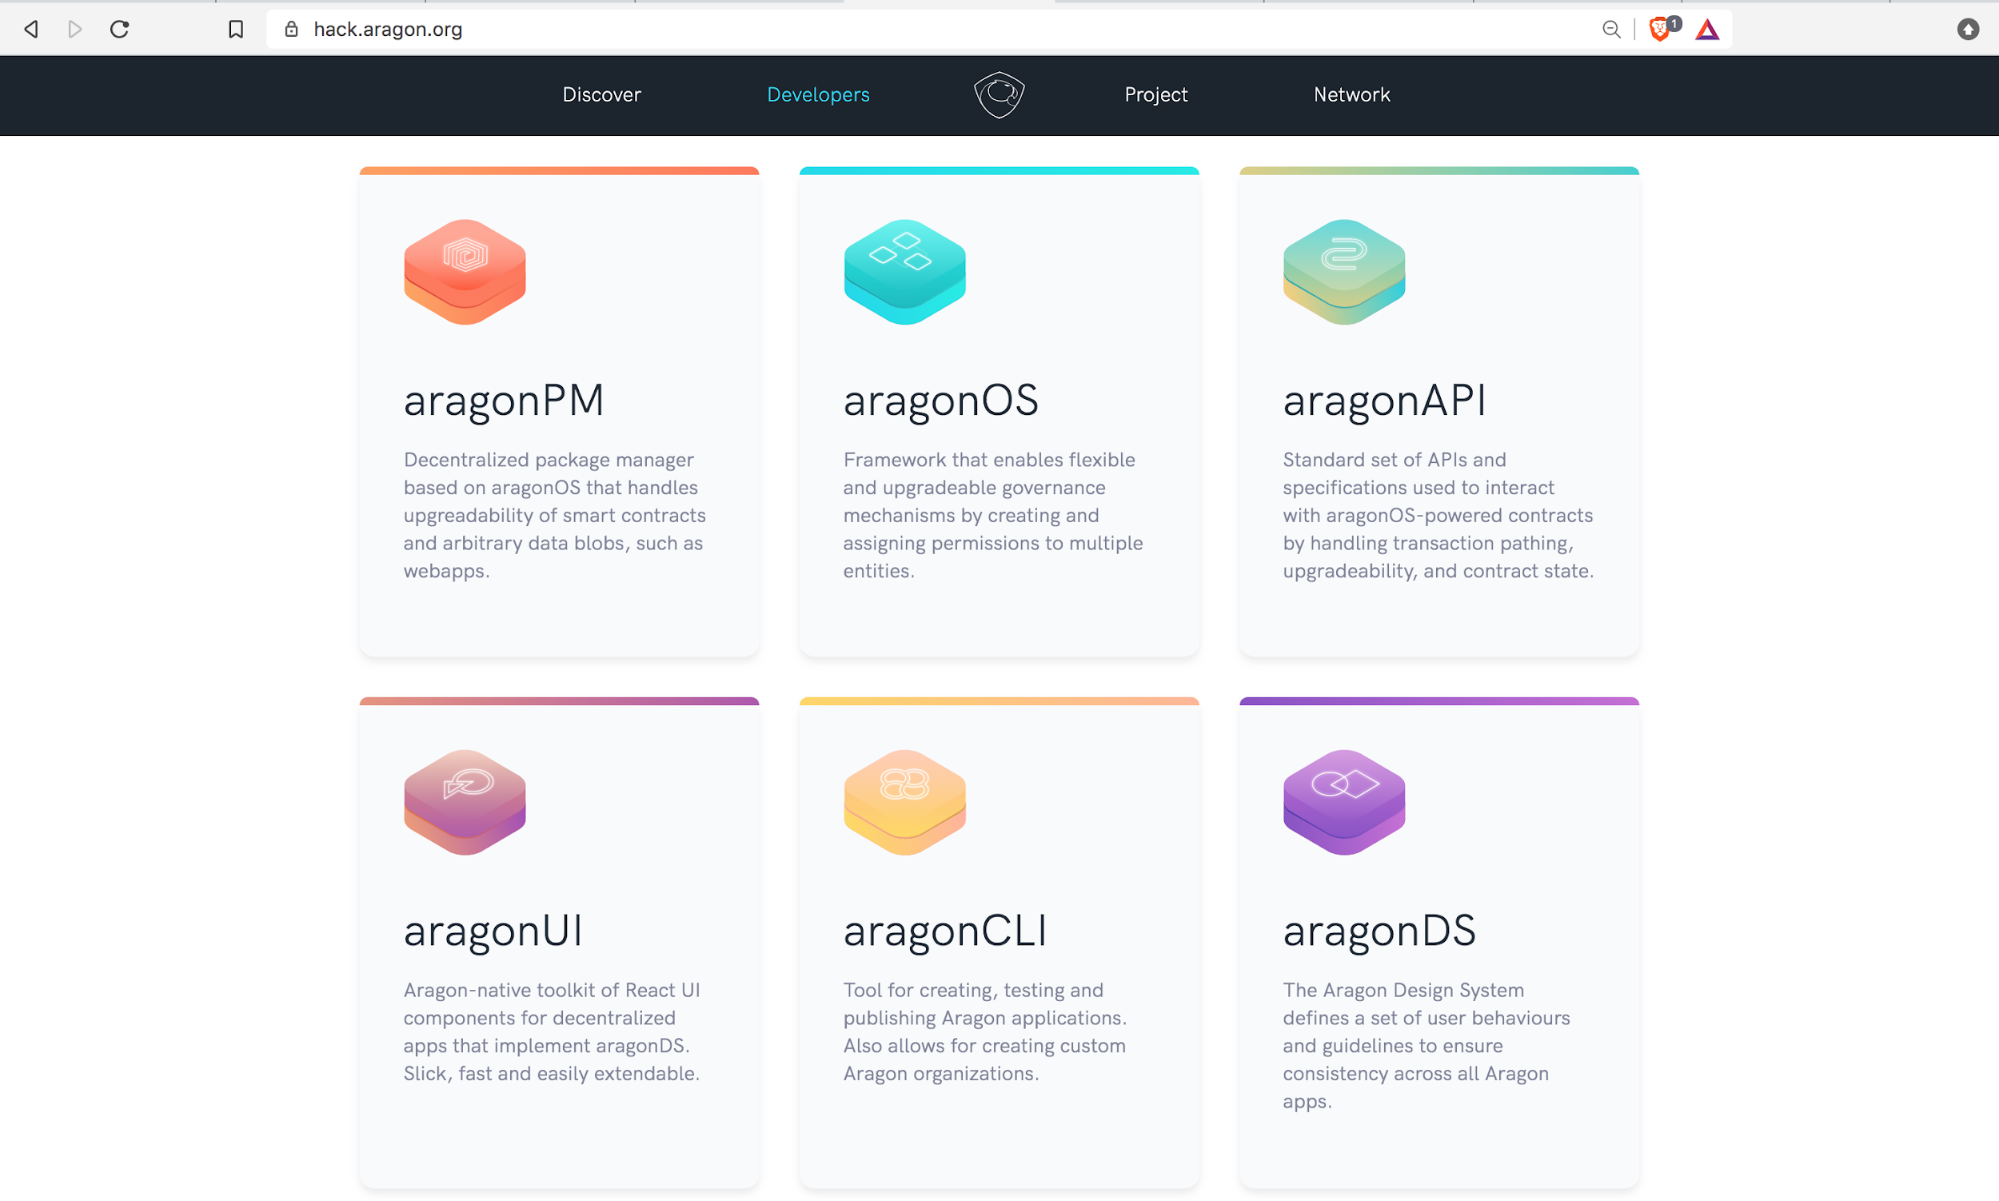Click the aragonUI pink hexagon icon

point(465,802)
